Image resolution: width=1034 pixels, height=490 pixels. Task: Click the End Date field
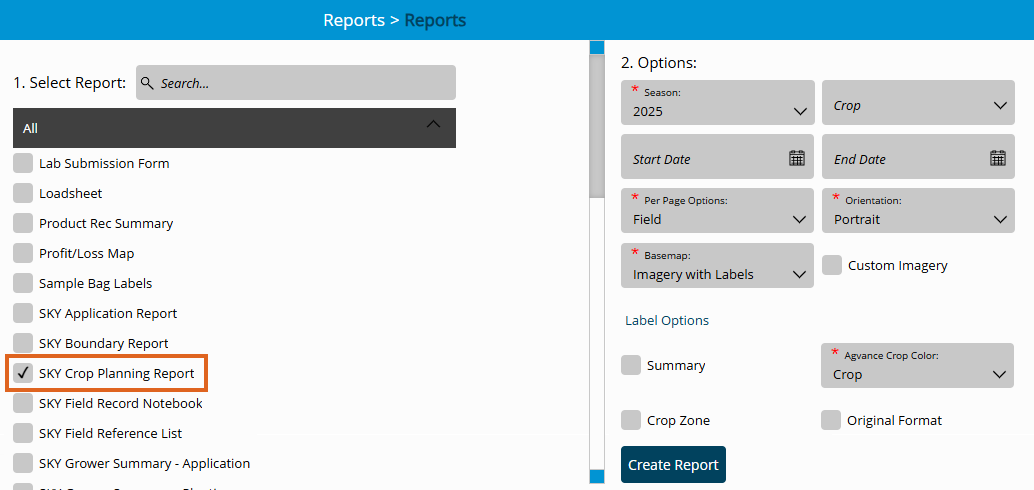point(918,156)
